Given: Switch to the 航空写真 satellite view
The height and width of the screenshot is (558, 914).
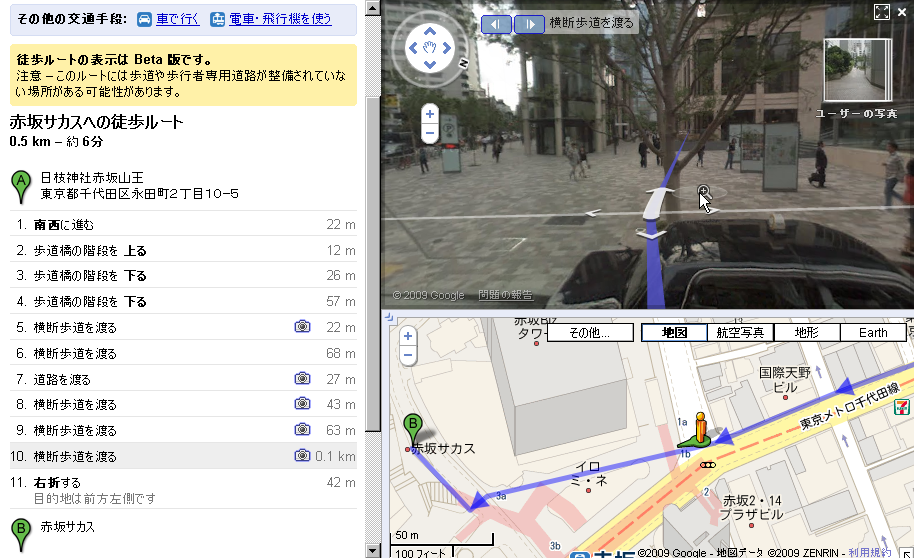Looking at the screenshot, I should click(740, 333).
